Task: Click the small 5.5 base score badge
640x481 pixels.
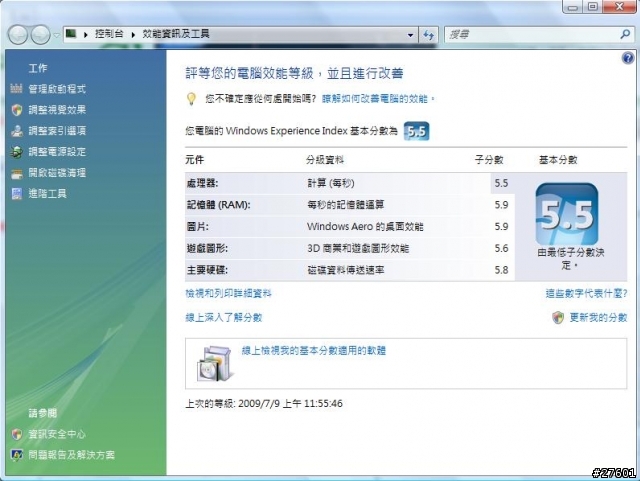Action: (x=416, y=131)
